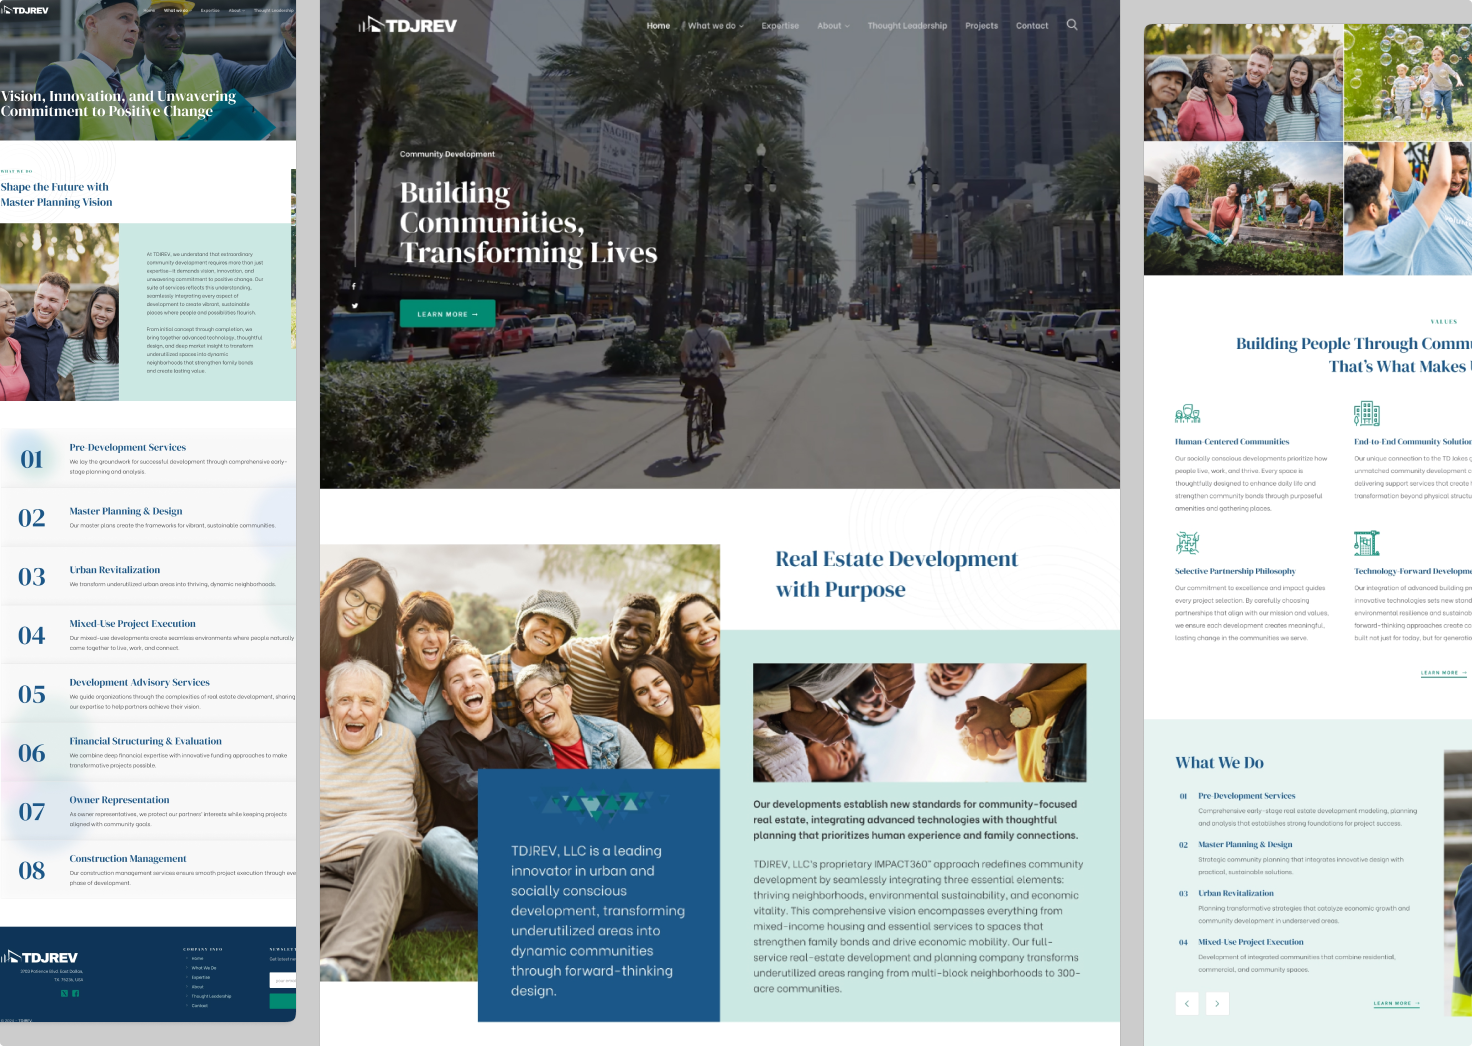1472x1046 pixels.
Task: Go to previous What We Do slide
Action: pyautogui.click(x=1187, y=1003)
